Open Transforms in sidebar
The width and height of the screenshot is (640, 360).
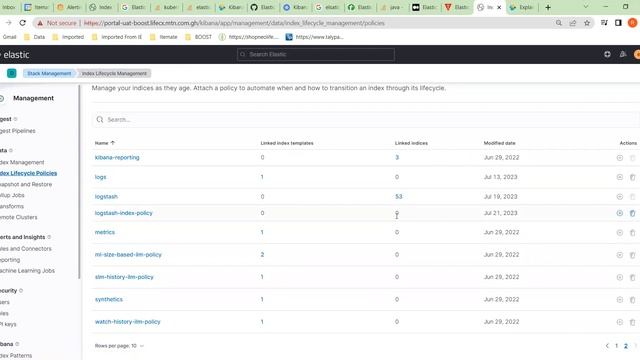pos(12,207)
